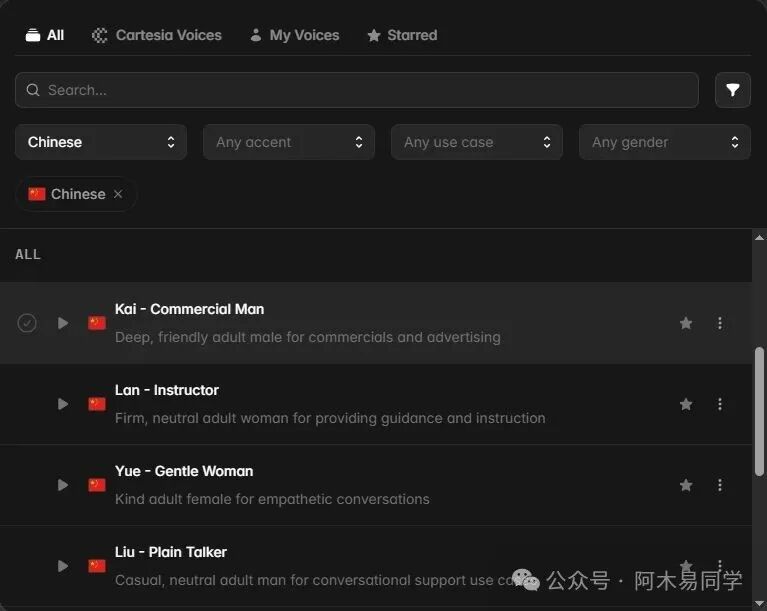Viewport: 767px width, 611px height.
Task: Select the Lan - Instructor voice title
Action: click(x=167, y=390)
